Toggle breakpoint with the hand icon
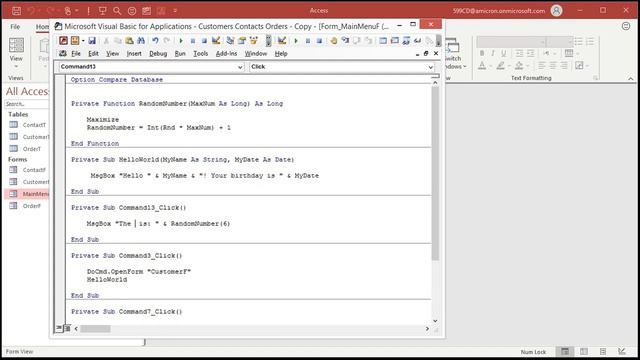 coord(333,40)
